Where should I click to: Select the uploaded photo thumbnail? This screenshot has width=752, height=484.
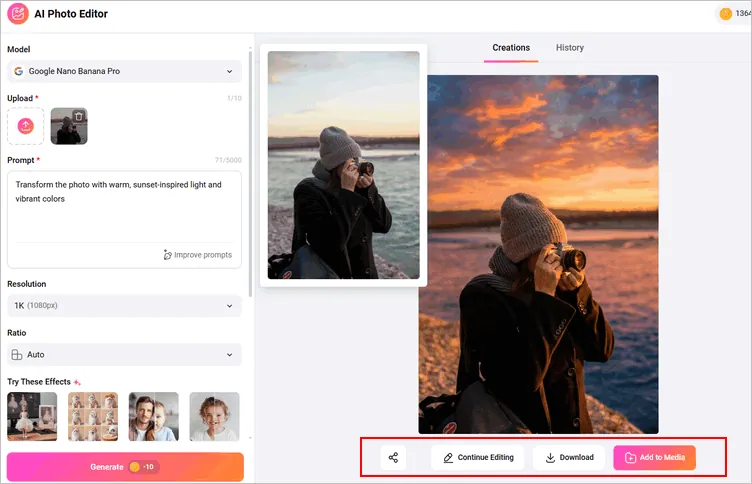[x=69, y=126]
